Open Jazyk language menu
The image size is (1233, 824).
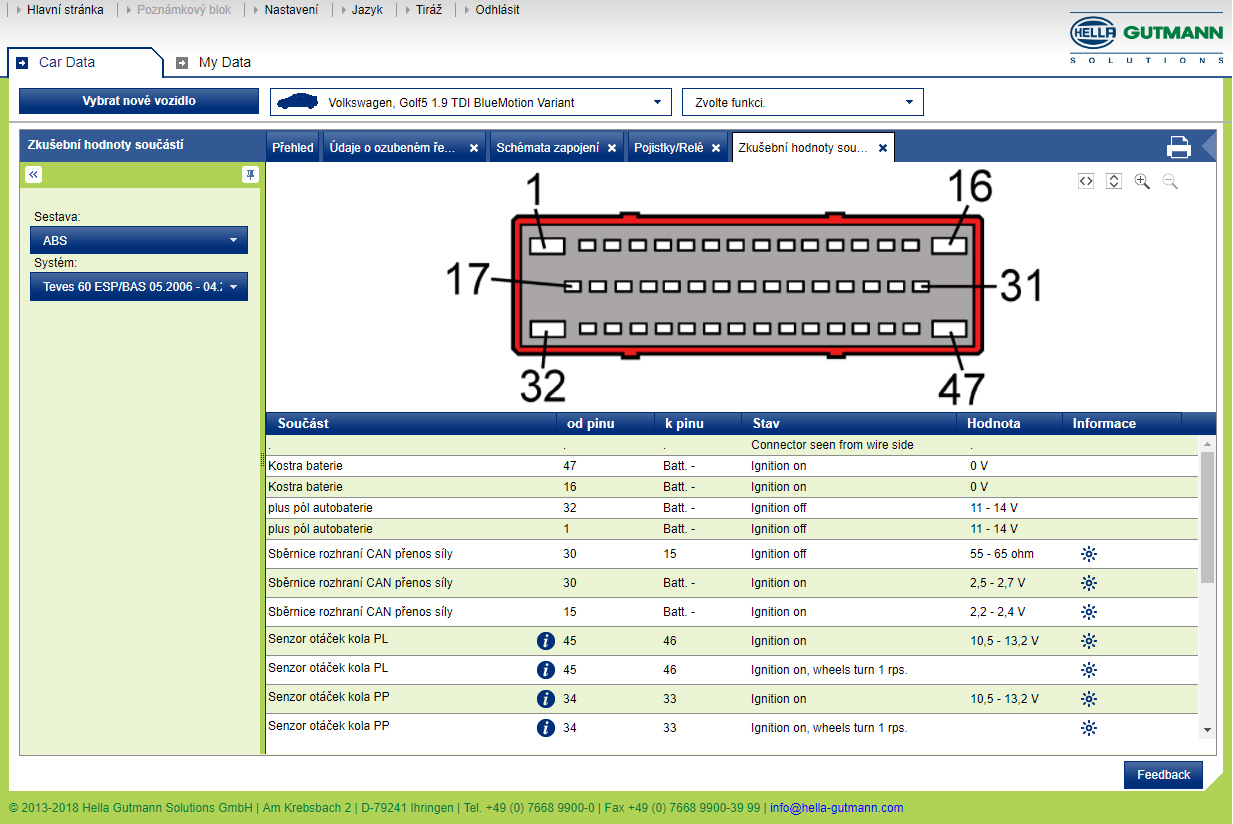click(367, 10)
